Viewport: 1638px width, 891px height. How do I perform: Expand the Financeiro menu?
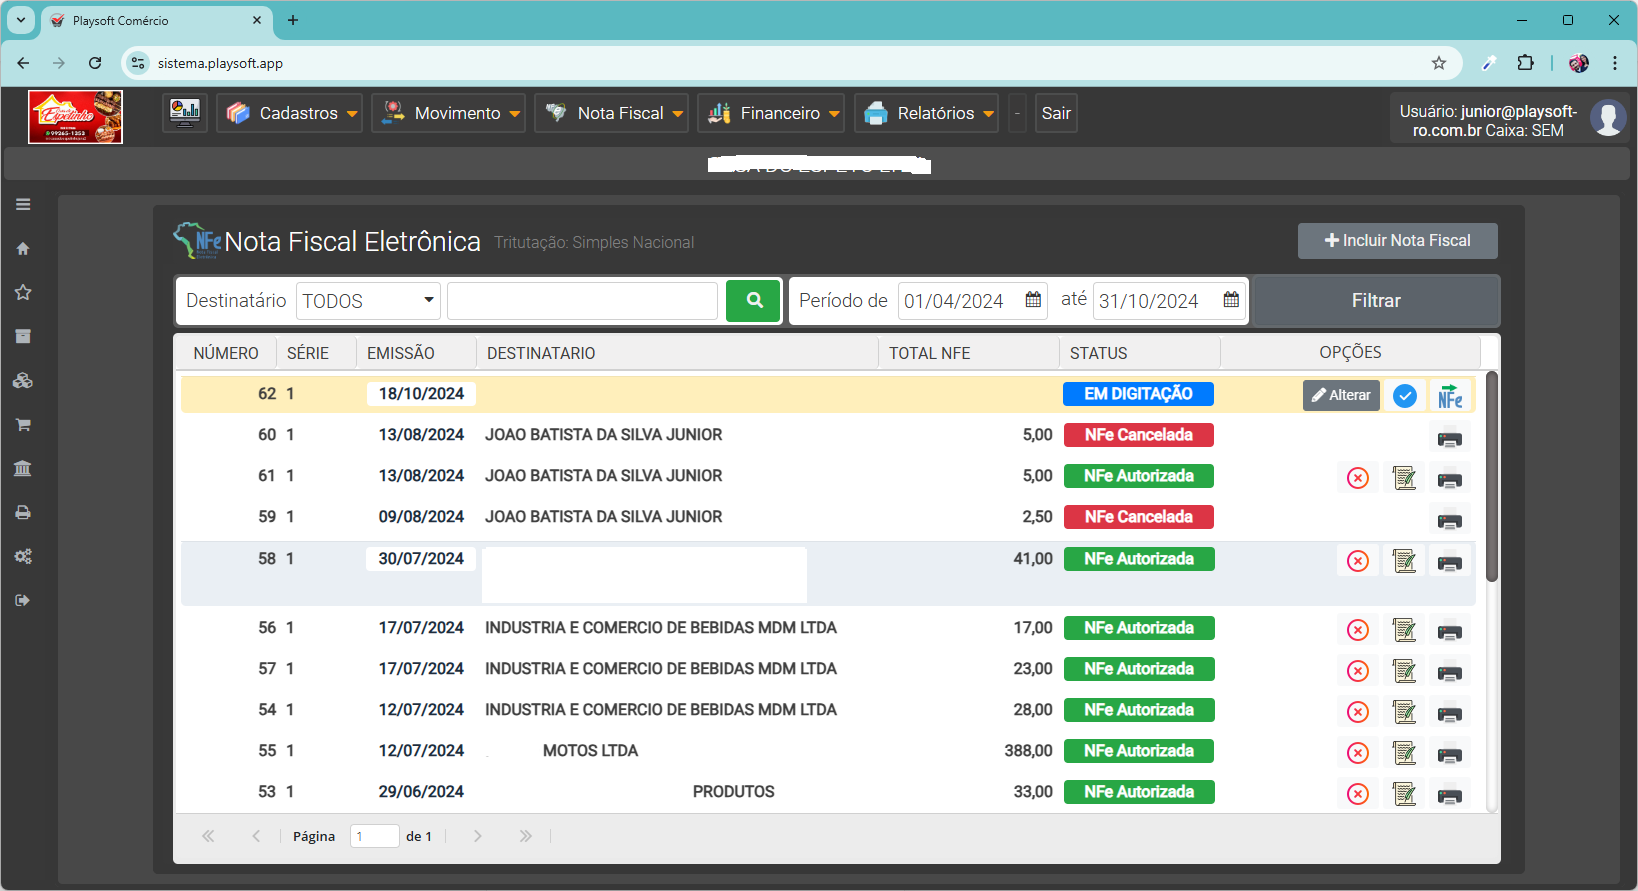click(771, 113)
